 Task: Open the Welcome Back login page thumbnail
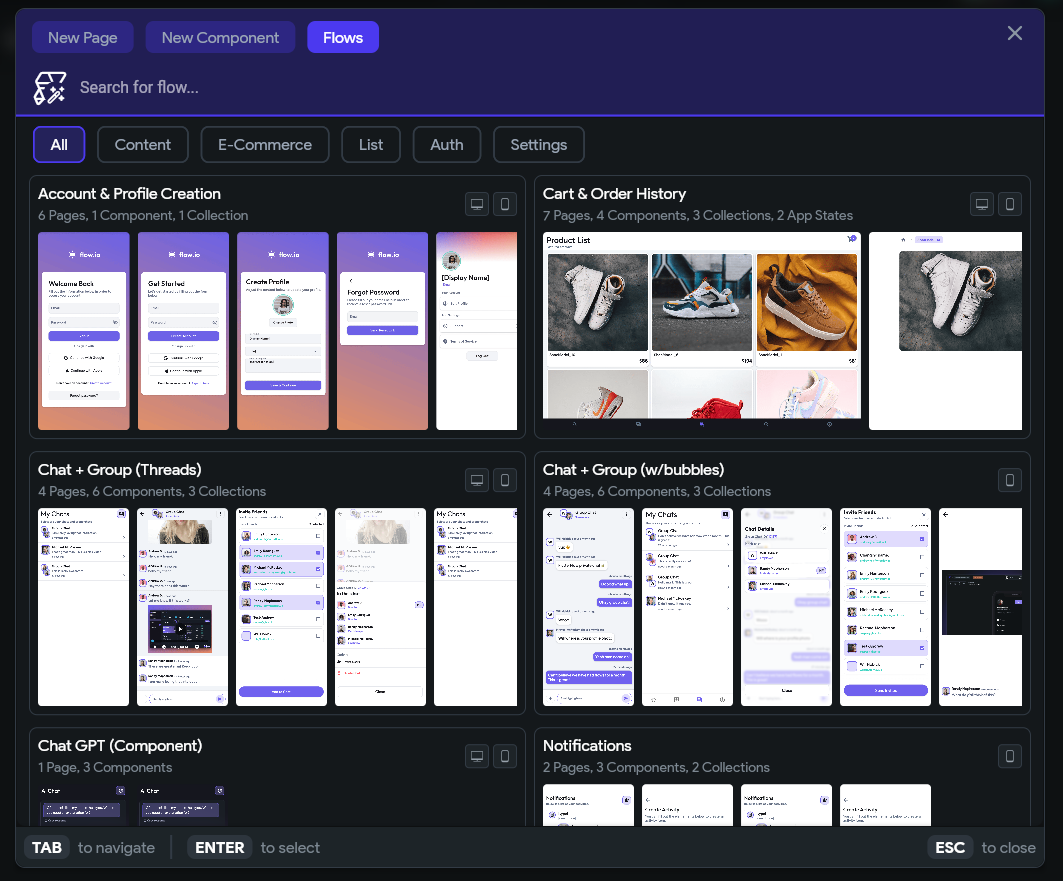[x=83, y=331]
